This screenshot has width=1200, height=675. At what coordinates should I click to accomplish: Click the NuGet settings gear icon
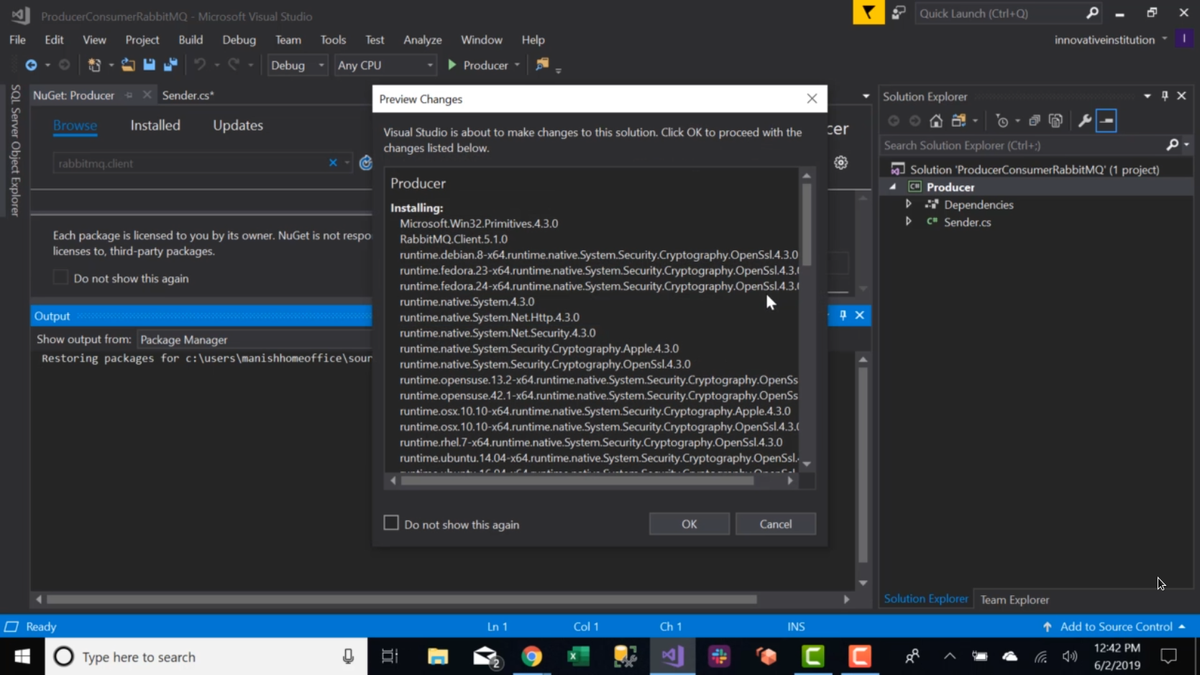click(x=841, y=163)
